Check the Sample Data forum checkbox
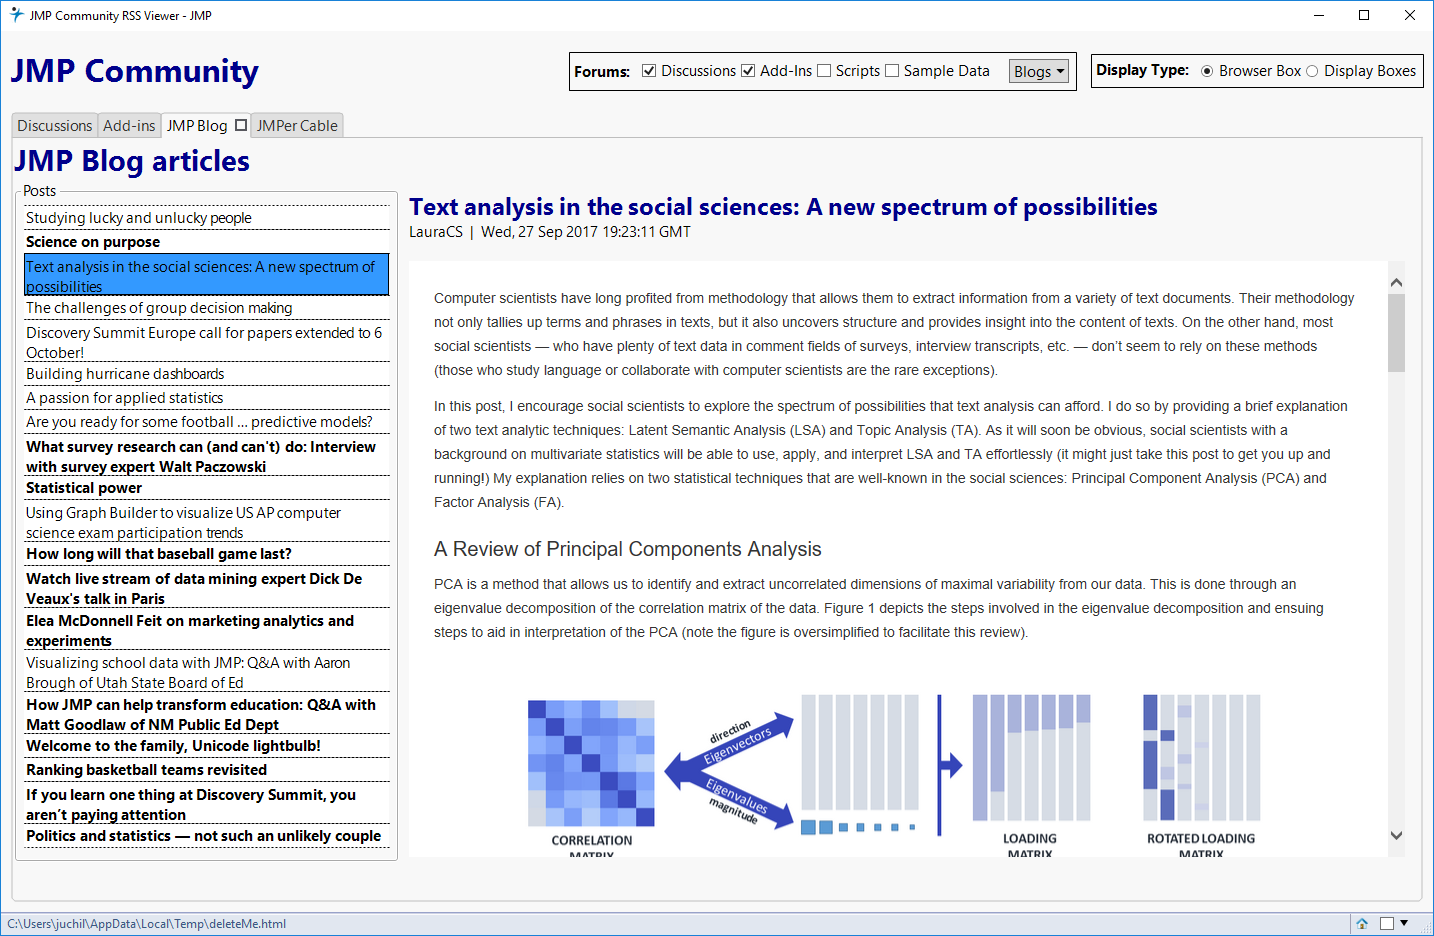 click(891, 70)
